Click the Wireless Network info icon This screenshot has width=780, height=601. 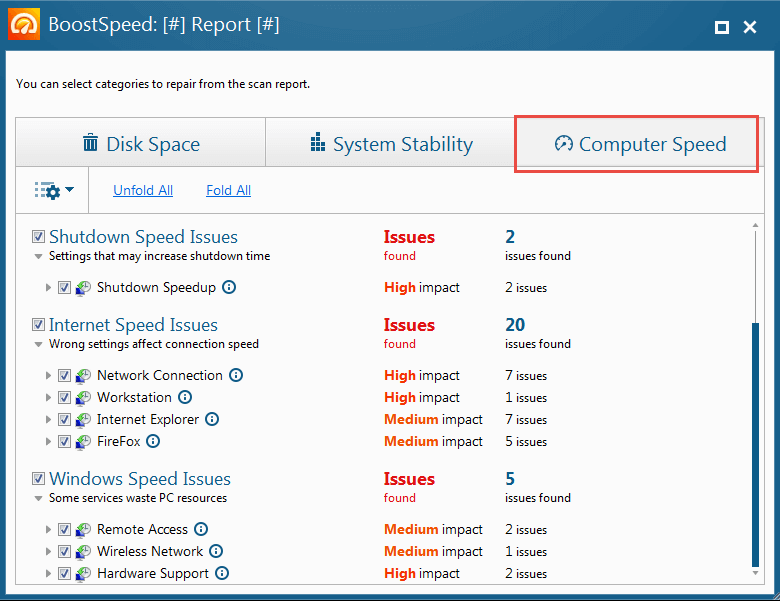[x=216, y=551]
